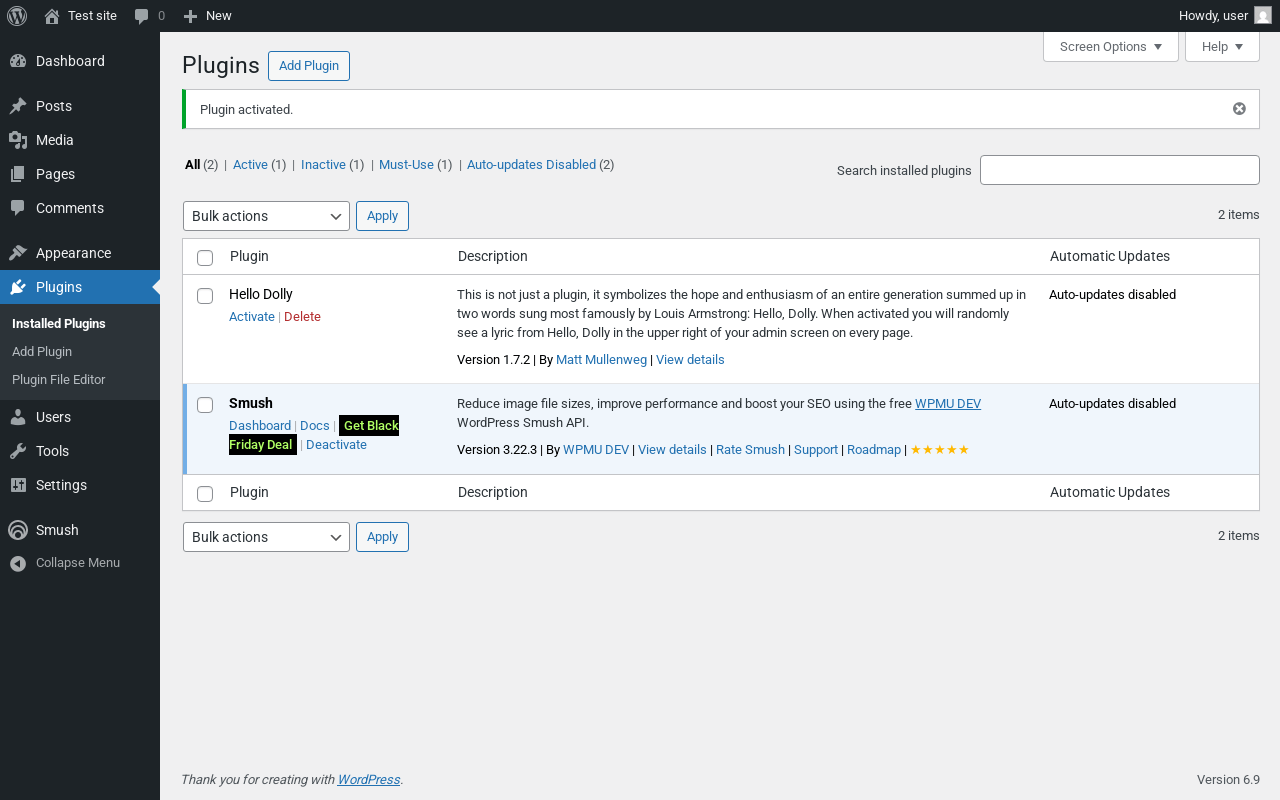Focus the Search installed plugins field
The height and width of the screenshot is (800, 1280).
1120,170
